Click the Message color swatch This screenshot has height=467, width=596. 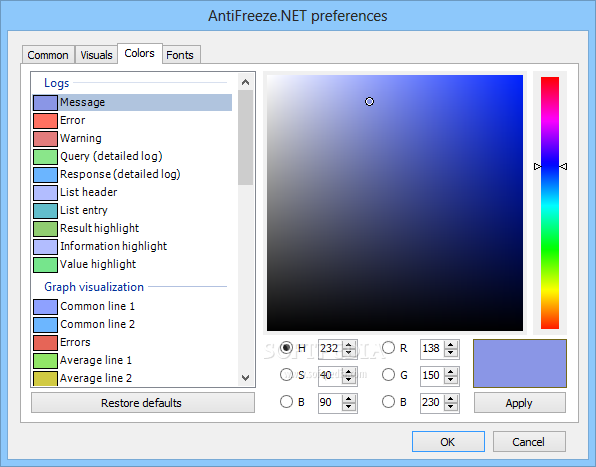click(45, 103)
